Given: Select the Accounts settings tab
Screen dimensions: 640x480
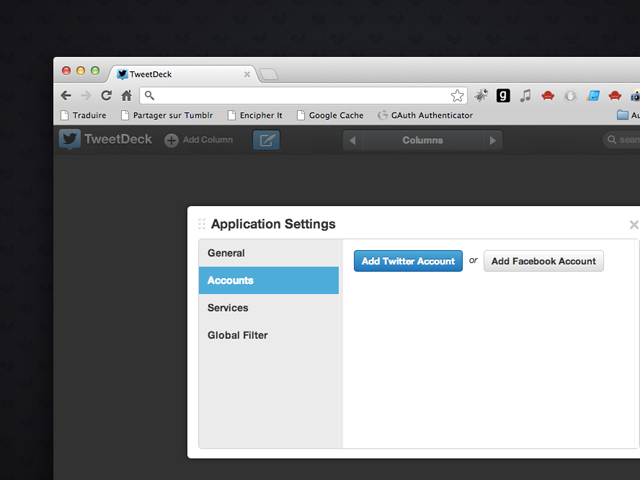Looking at the screenshot, I should [269, 280].
